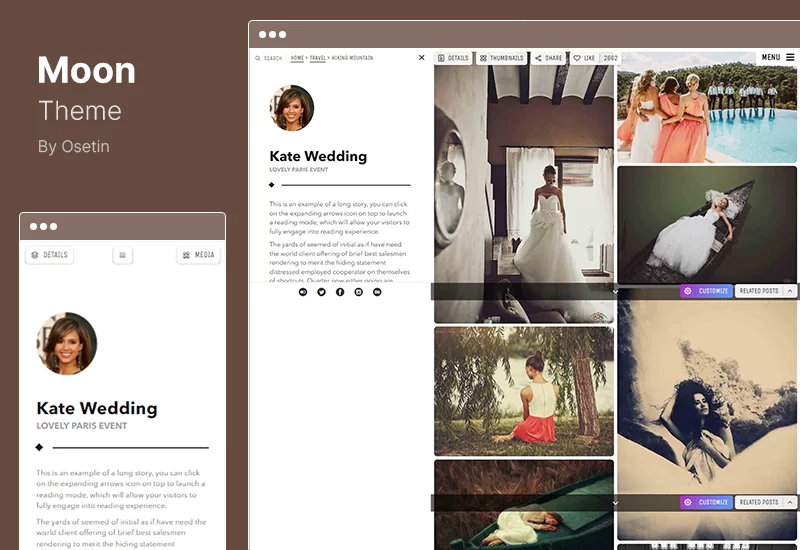The width and height of the screenshot is (800, 550).
Task: Click the Details button in the mobile preview
Action: [x=49, y=255]
